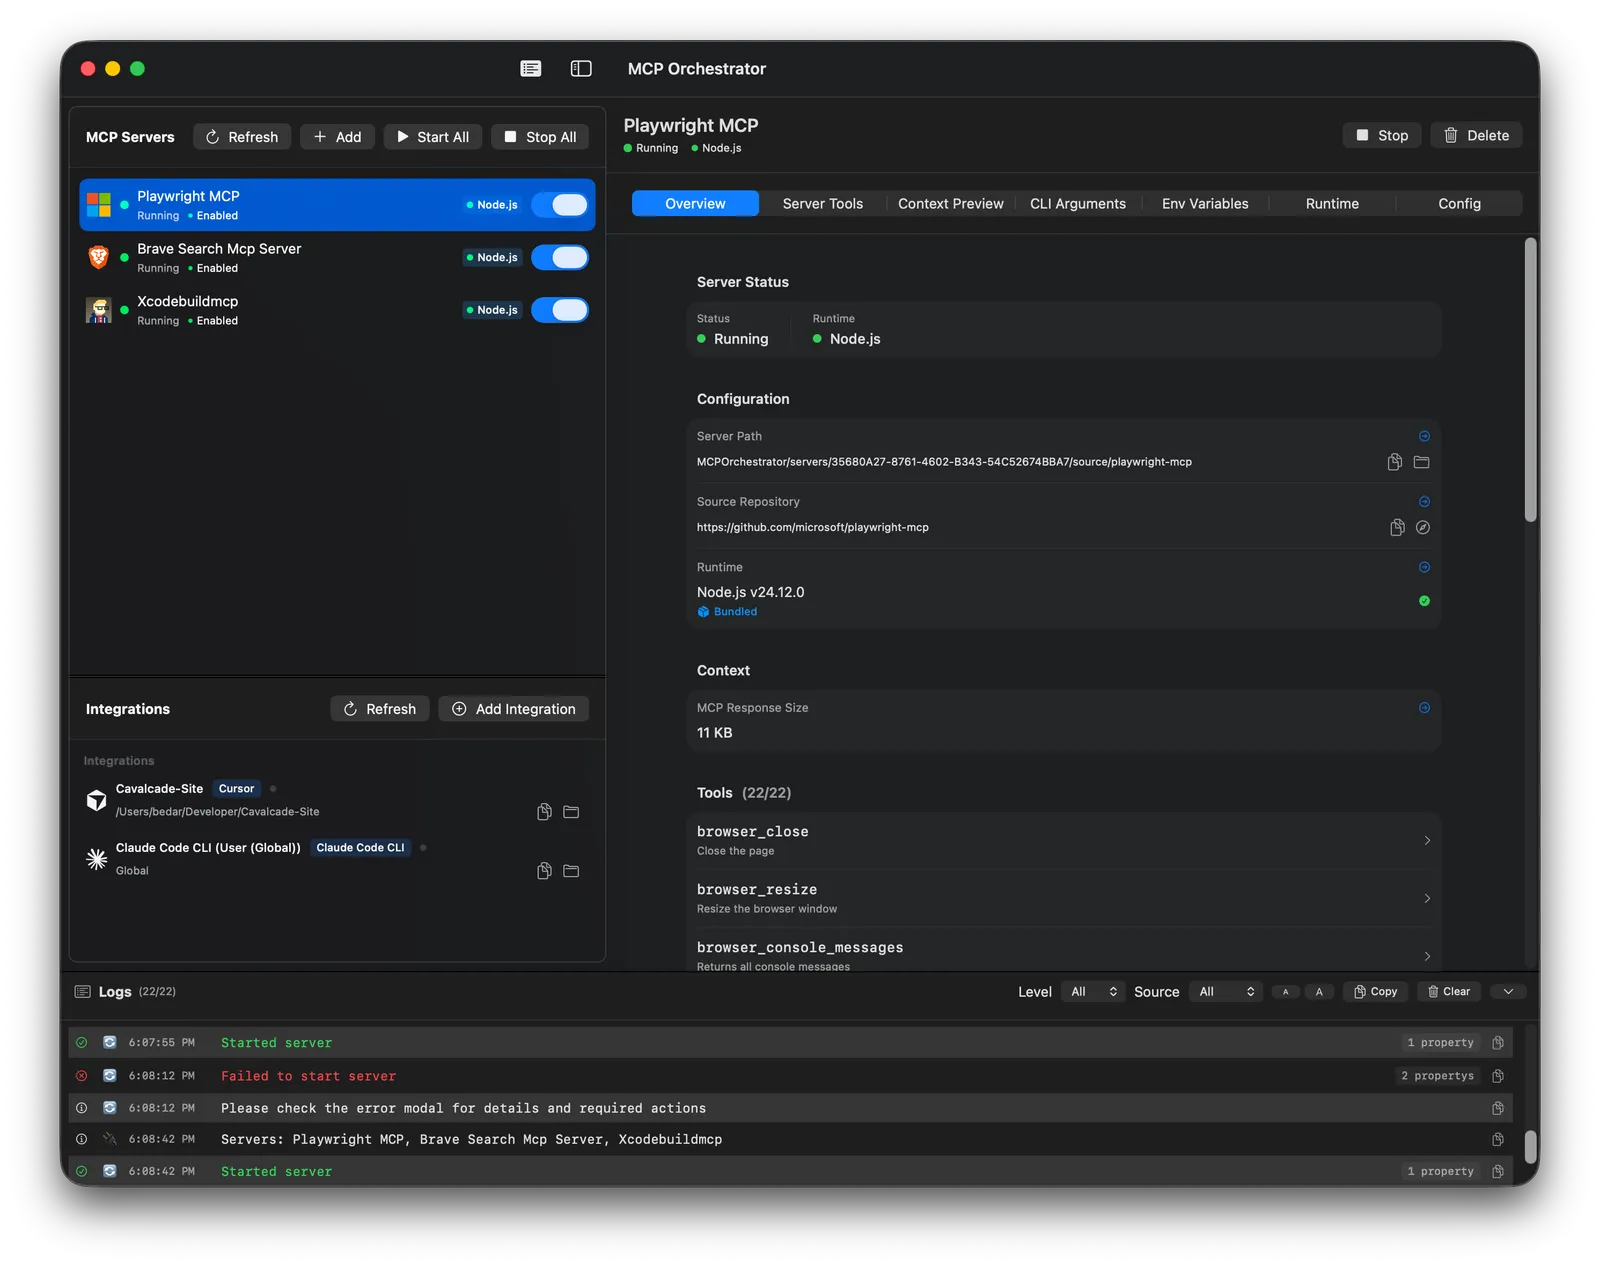The image size is (1600, 1266).
Task: Open the Source filter dropdown
Action: pos(1225,991)
